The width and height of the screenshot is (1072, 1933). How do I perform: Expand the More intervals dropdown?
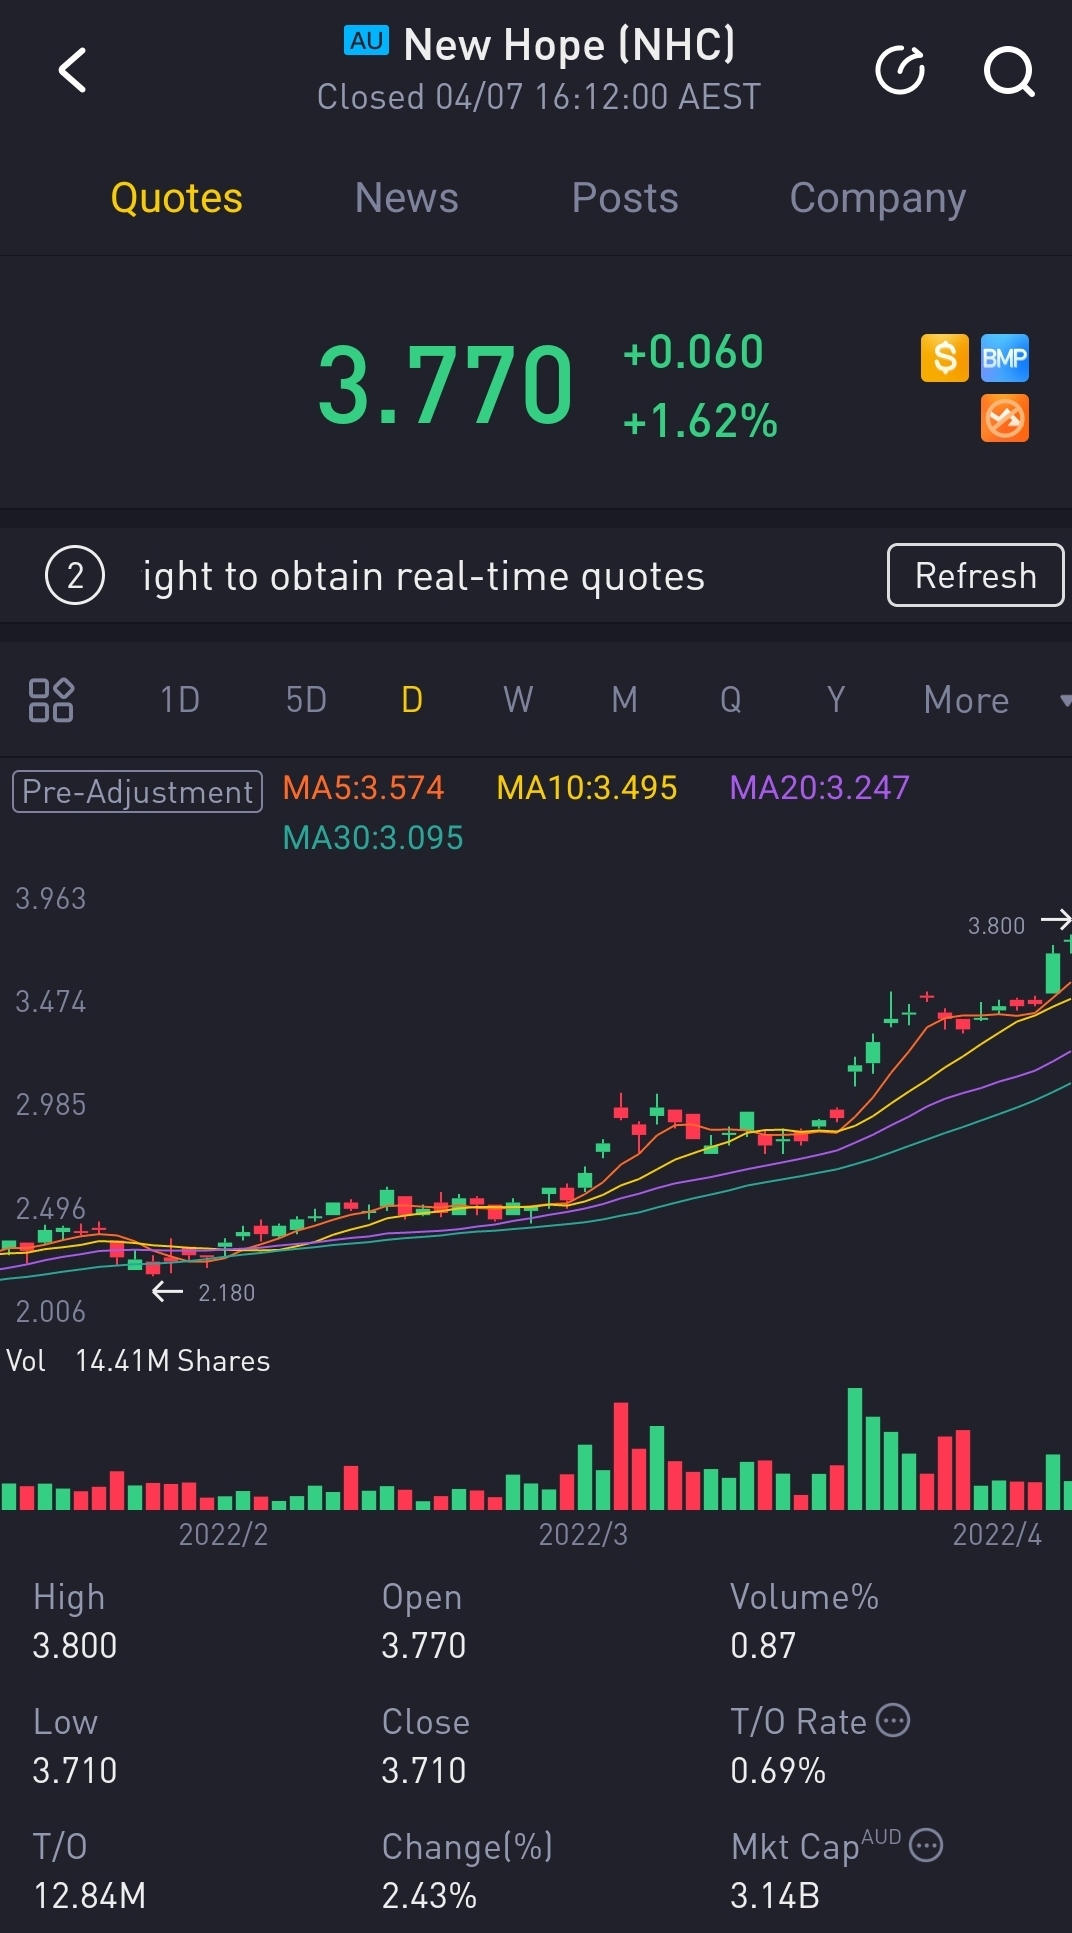pyautogui.click(x=966, y=700)
